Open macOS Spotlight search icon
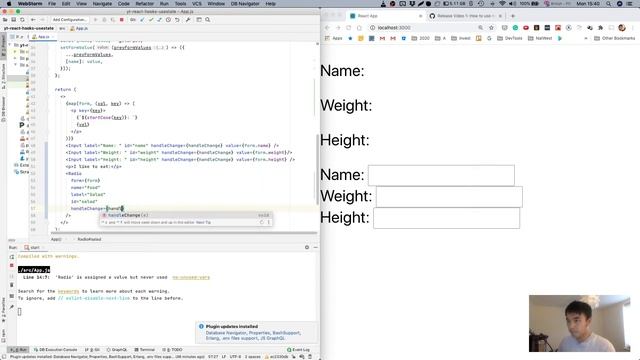Viewport: 640px width, 360px height. coord(609,4)
